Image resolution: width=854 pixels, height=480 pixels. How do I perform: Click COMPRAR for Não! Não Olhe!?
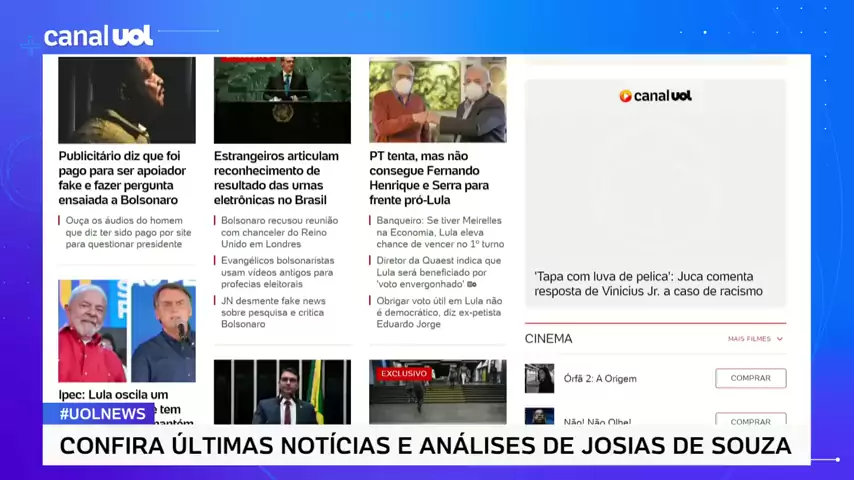click(x=751, y=420)
